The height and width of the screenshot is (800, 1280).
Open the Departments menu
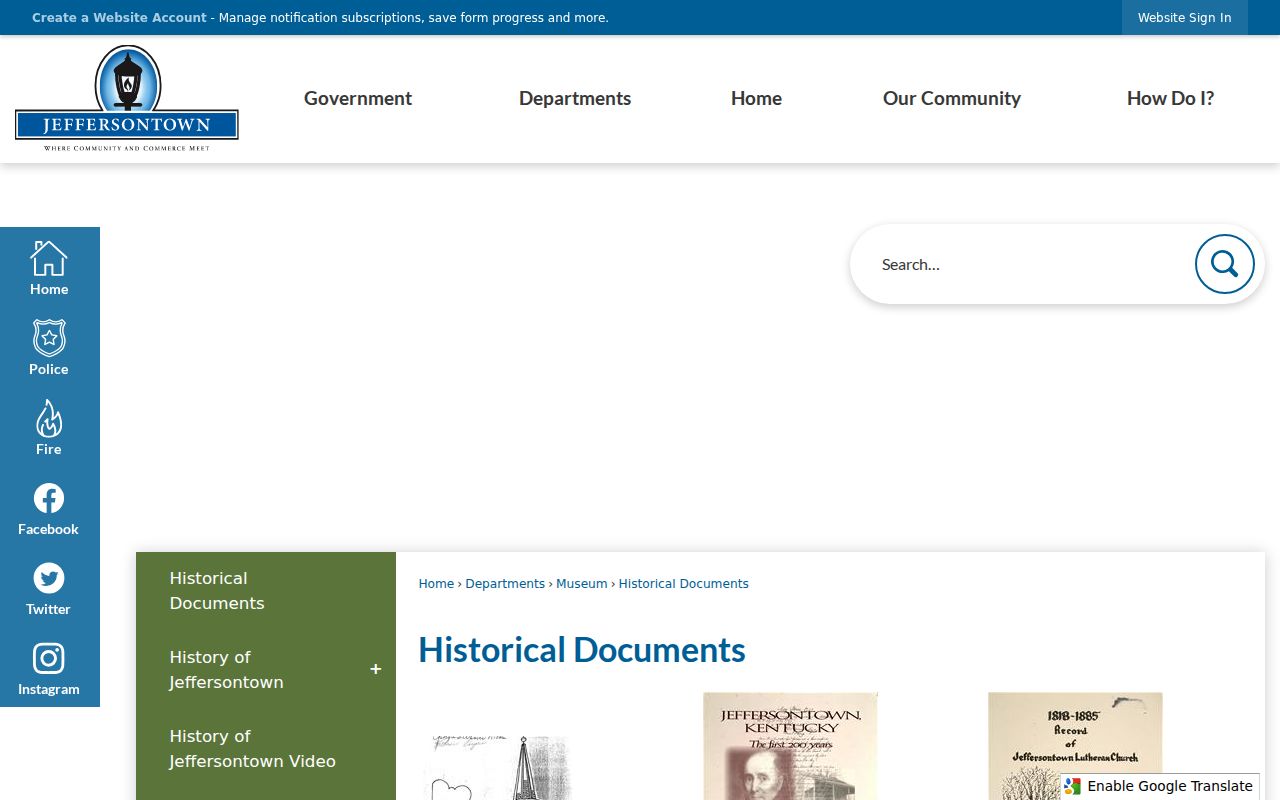[575, 98]
